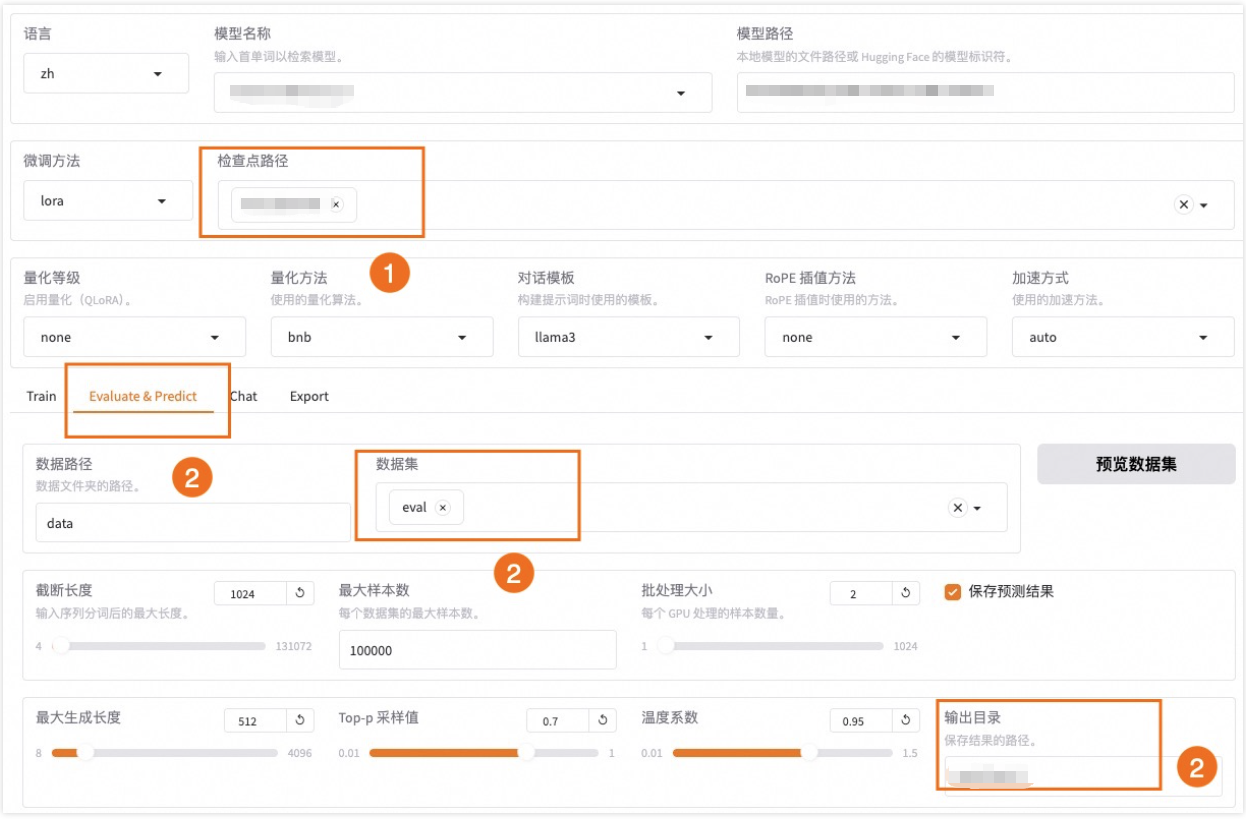The width and height of the screenshot is (1246, 819).
Task: Click the Top-p number box 0.7
Action: pyautogui.click(x=559, y=720)
